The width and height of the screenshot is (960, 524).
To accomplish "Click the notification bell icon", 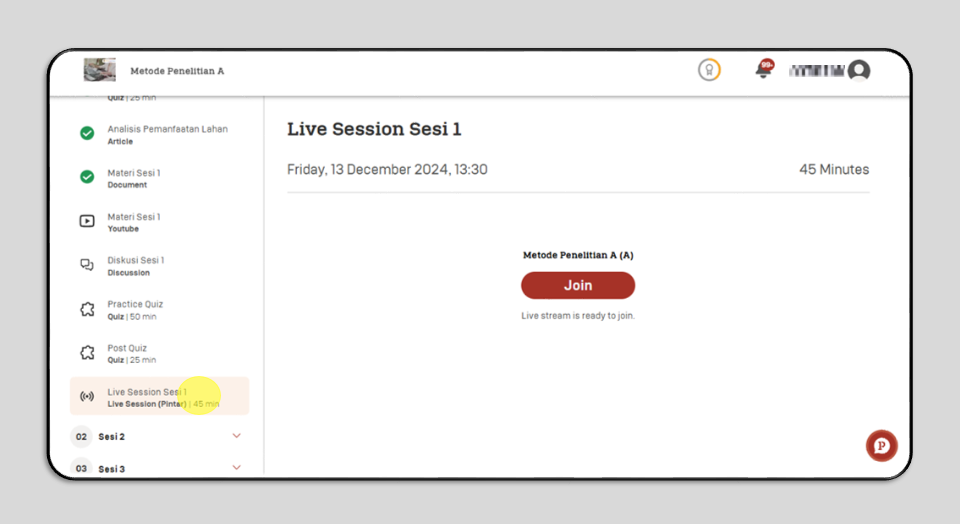I will [763, 69].
